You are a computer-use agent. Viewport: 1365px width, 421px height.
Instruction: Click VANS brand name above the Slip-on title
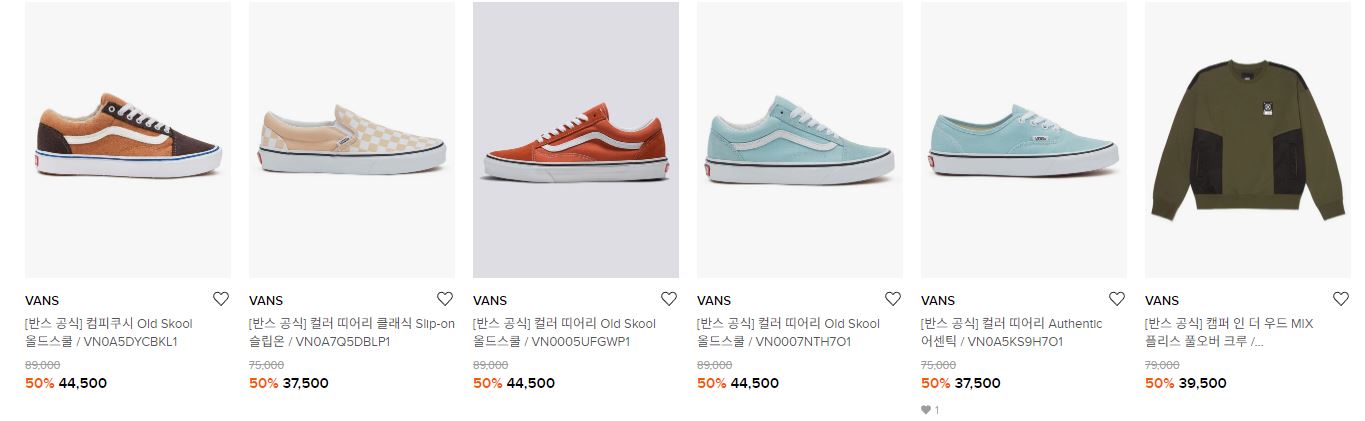(x=266, y=300)
